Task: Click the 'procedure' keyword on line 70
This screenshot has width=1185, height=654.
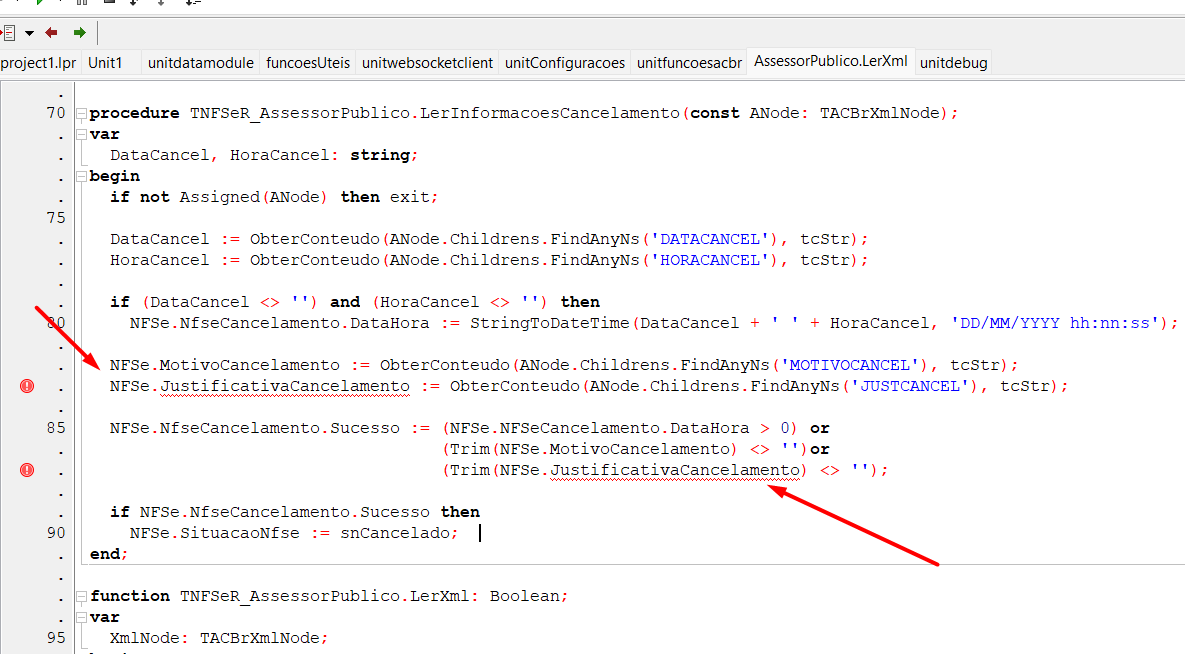Action: pos(135,113)
